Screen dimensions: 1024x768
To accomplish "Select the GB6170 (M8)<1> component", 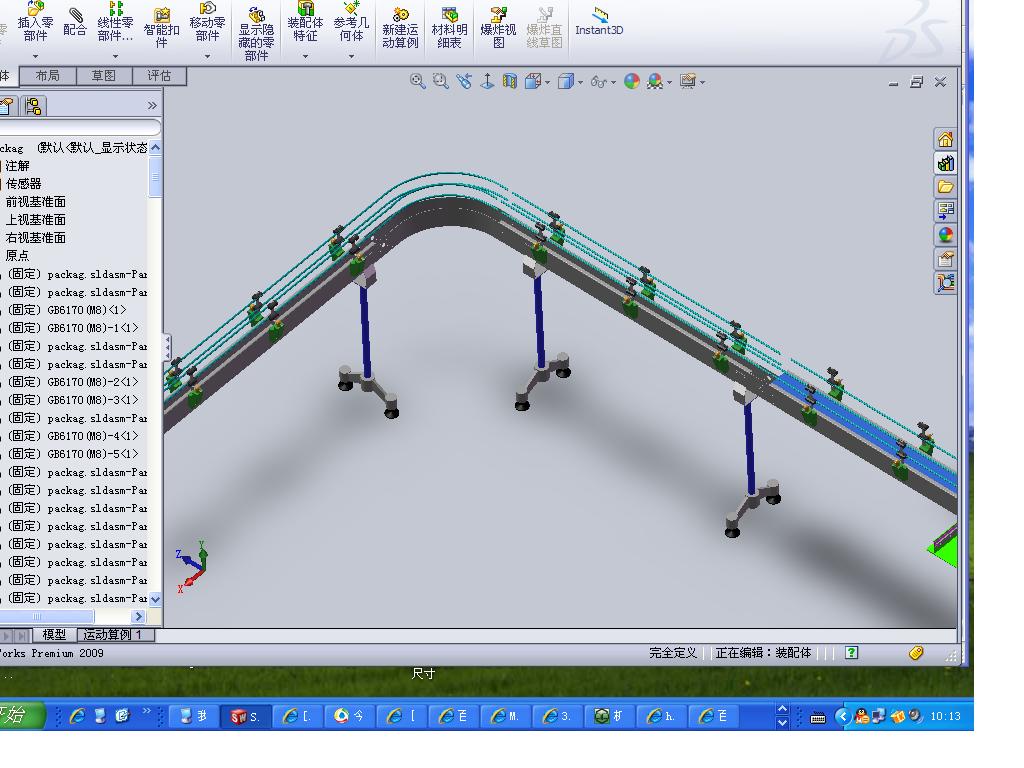I will point(67,310).
